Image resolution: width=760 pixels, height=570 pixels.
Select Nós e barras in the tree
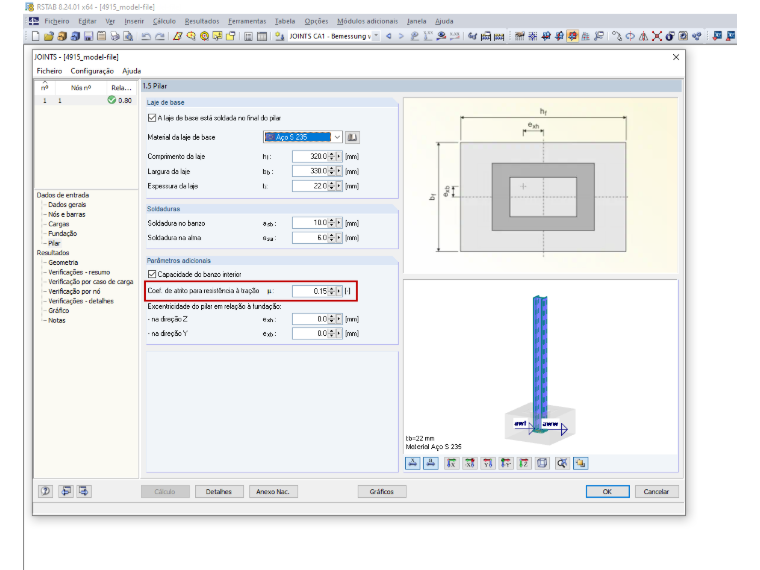coord(66,214)
